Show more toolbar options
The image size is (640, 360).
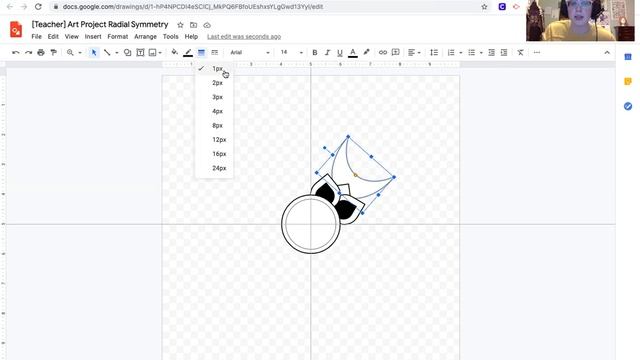(537, 53)
